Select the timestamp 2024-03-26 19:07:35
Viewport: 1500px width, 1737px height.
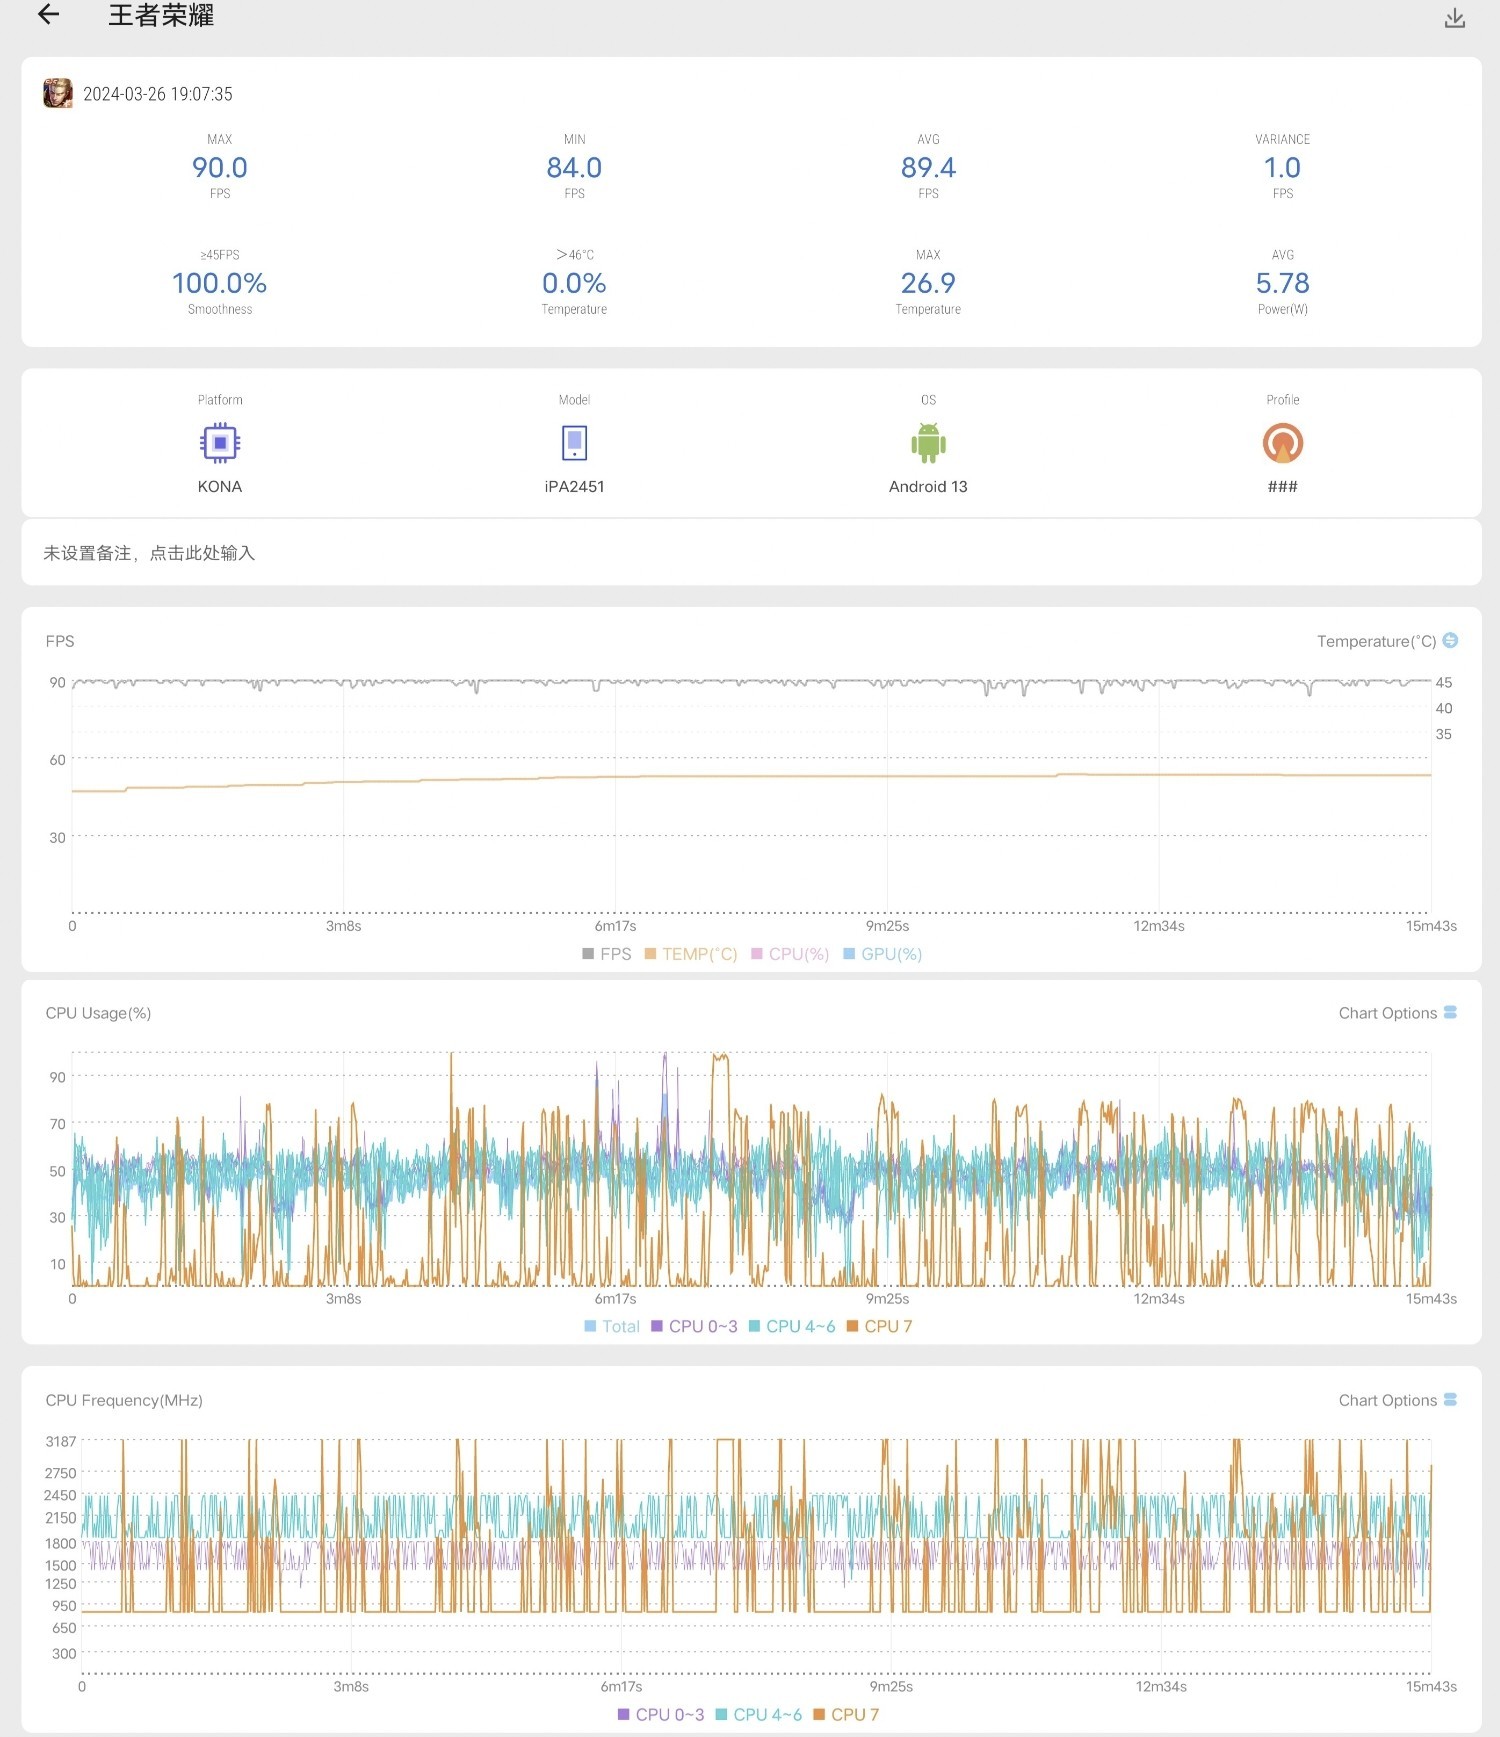point(158,94)
